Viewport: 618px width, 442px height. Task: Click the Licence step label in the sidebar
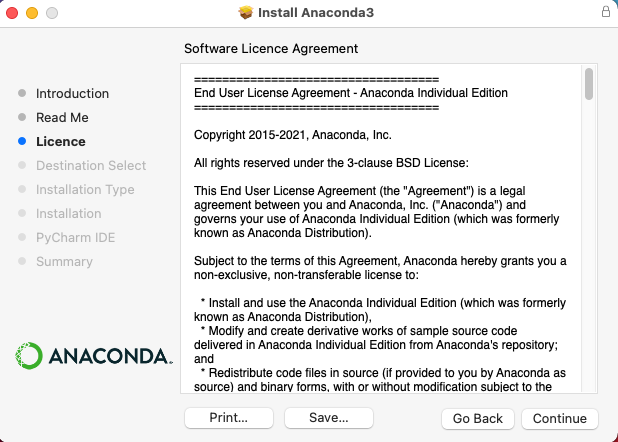[60, 142]
